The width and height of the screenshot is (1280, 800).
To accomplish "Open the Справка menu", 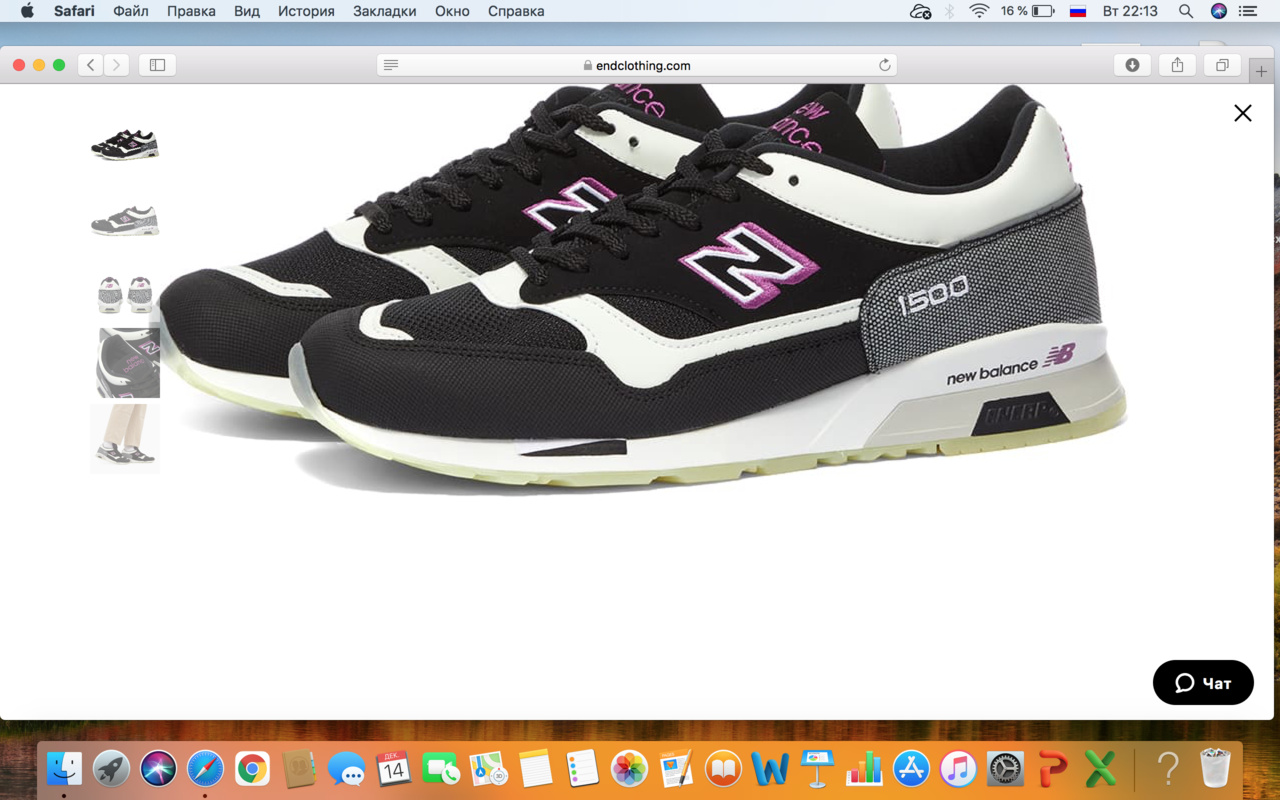I will click(516, 11).
